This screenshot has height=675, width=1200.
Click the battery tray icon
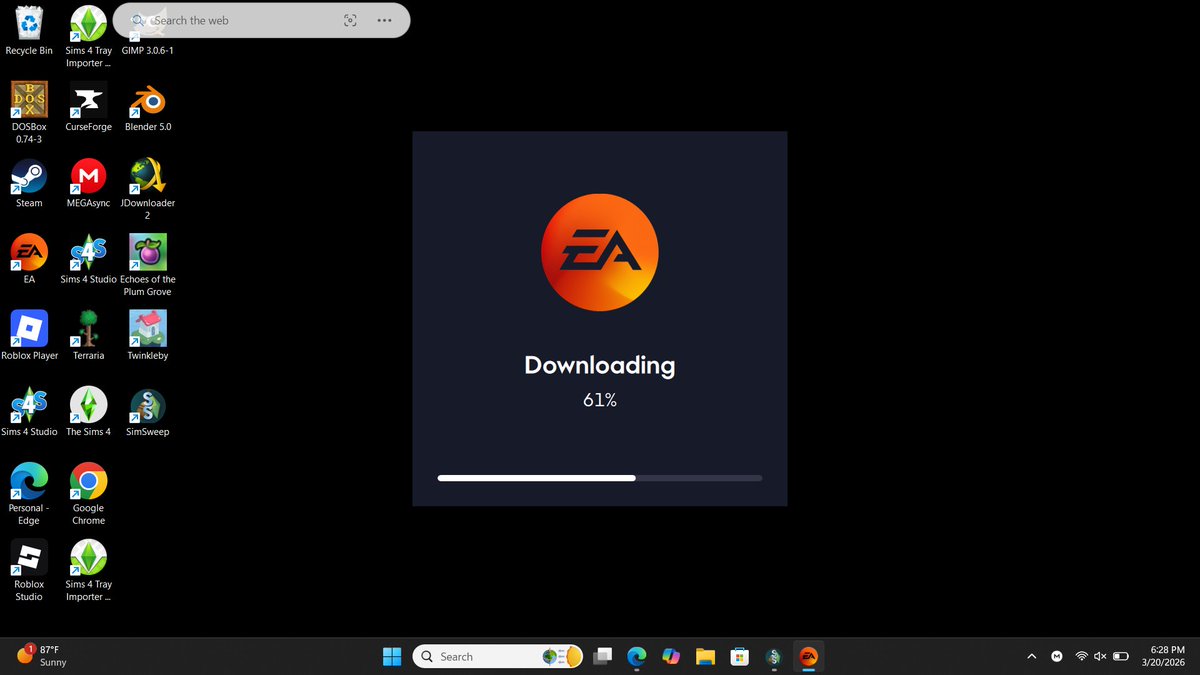click(1122, 656)
